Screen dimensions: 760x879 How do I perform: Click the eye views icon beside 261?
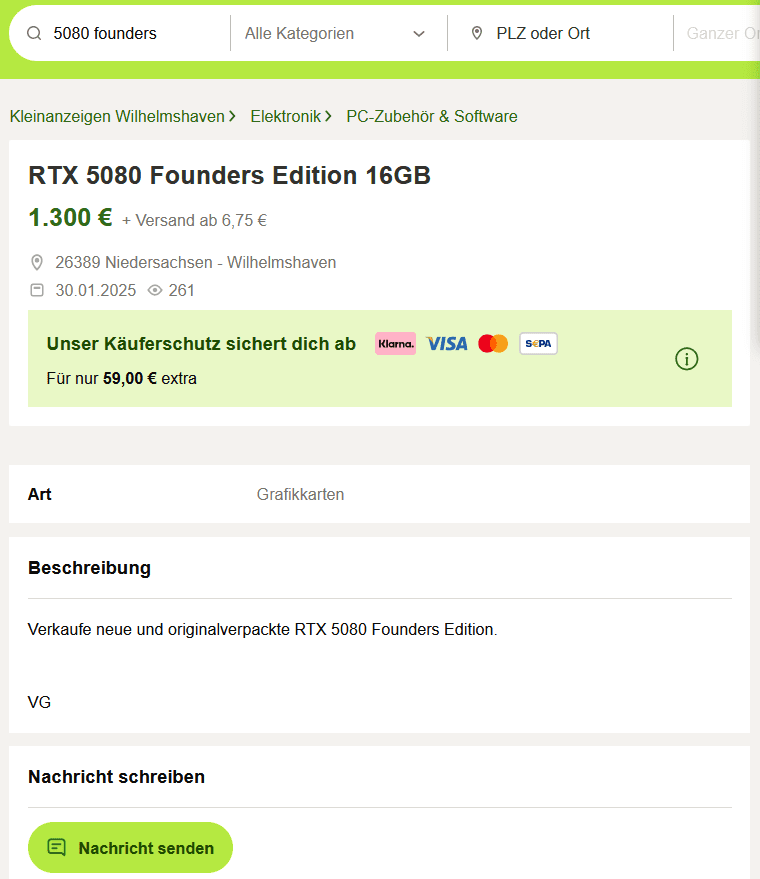[155, 291]
